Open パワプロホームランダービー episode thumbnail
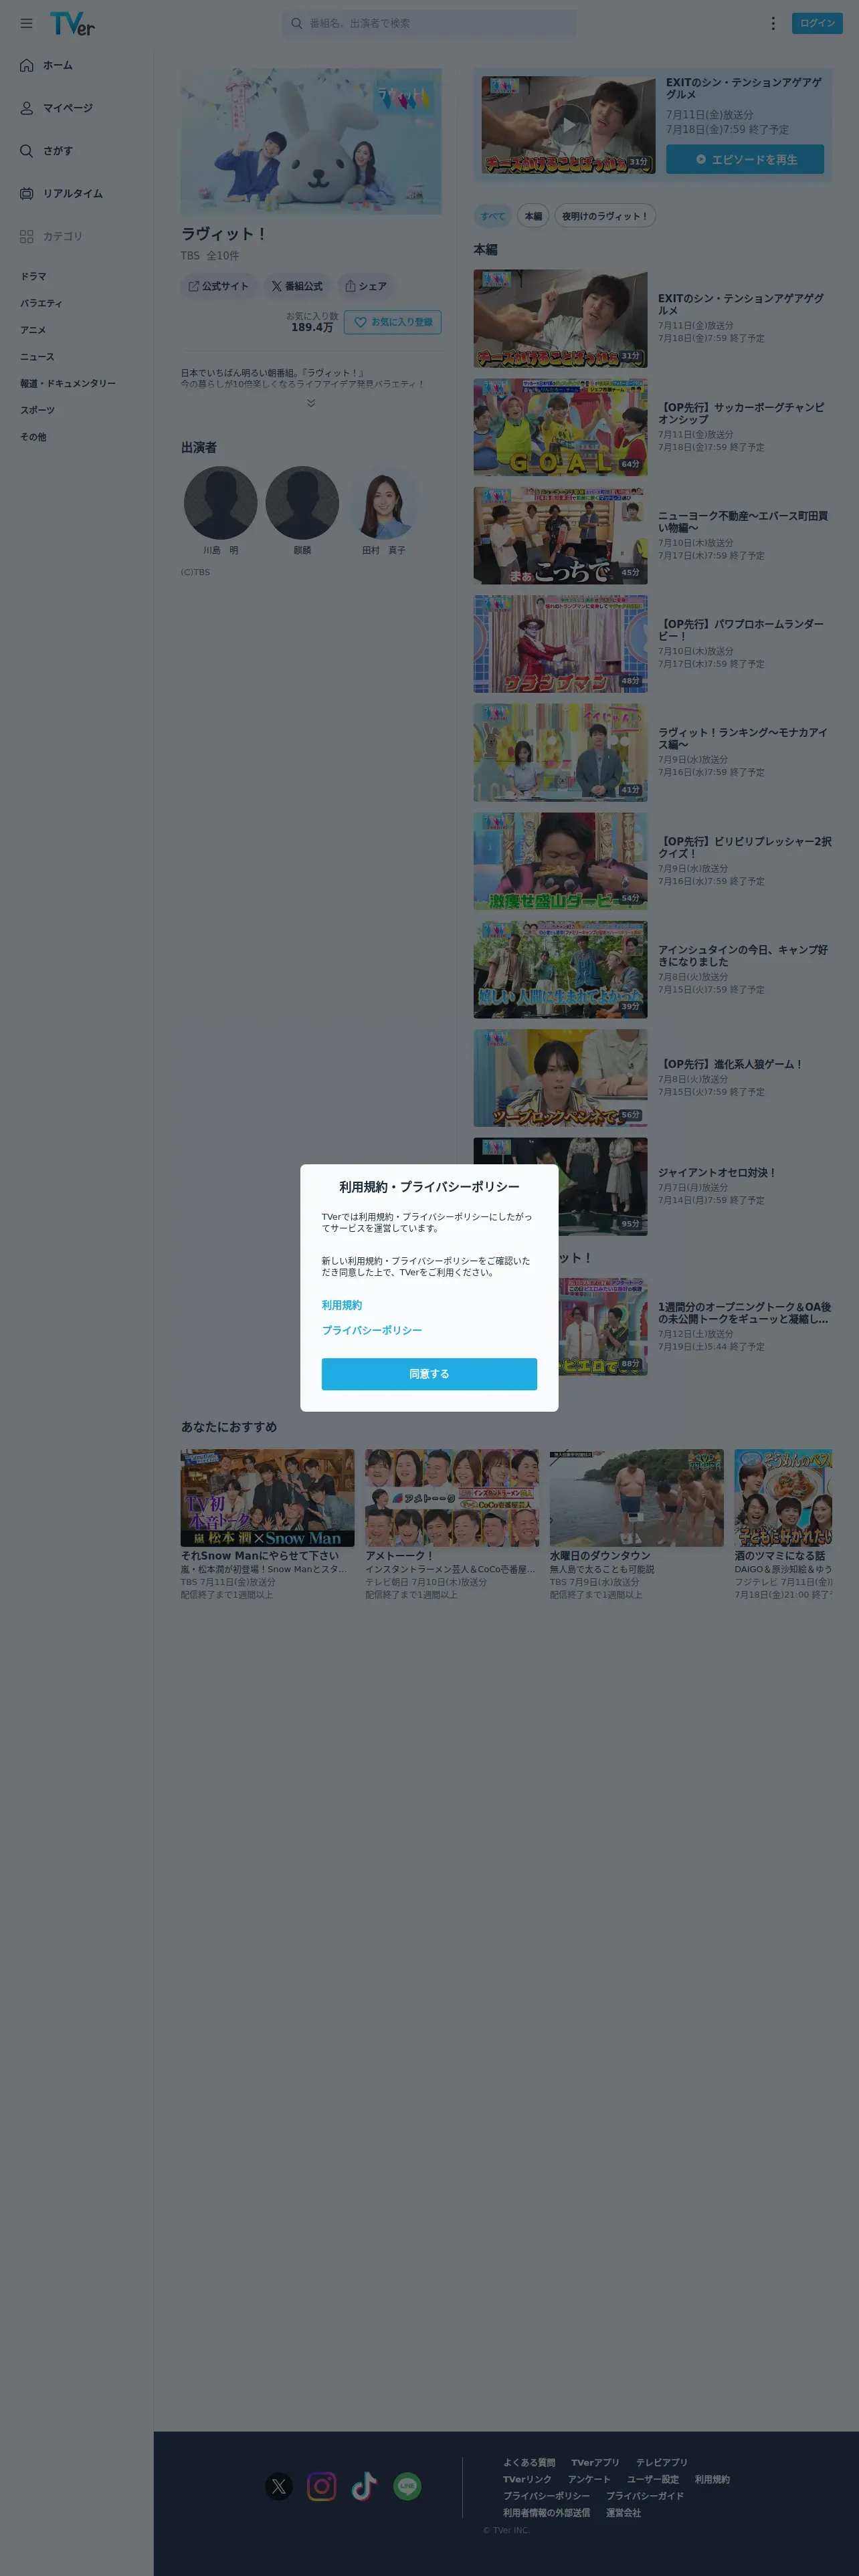The image size is (859, 2576). pos(560,644)
